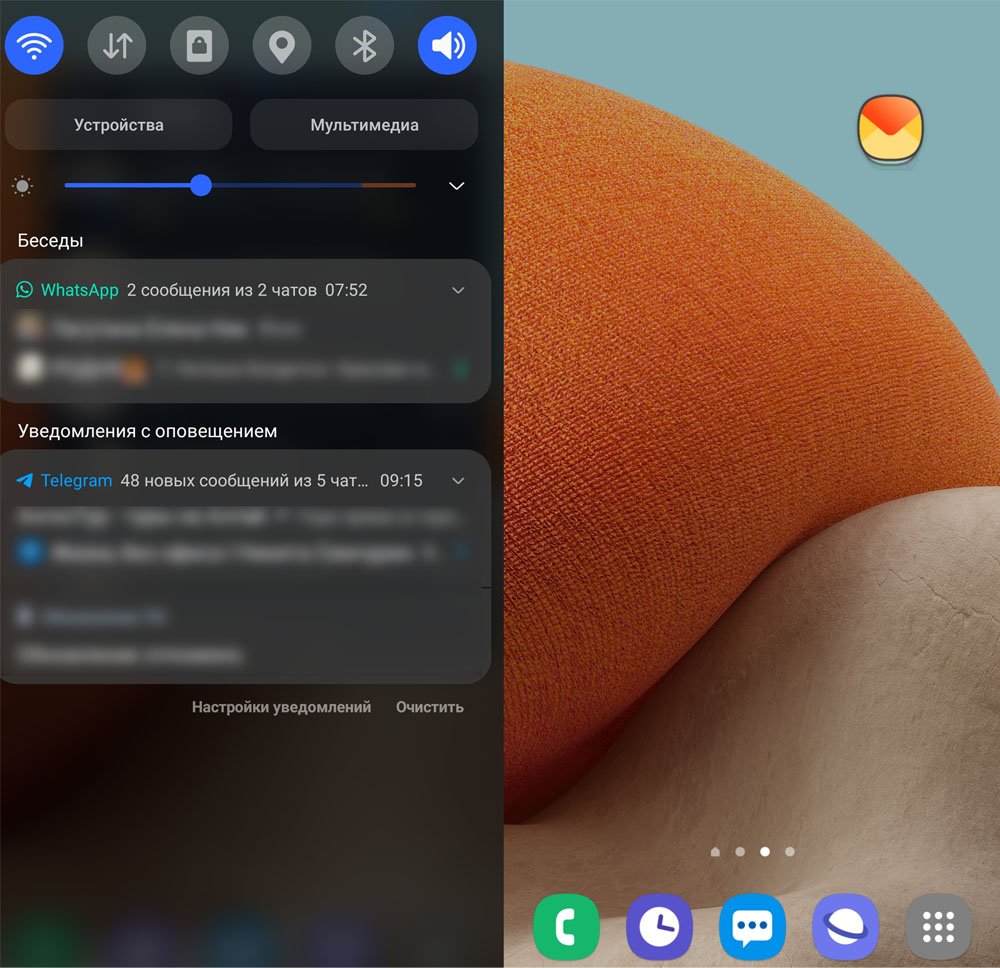Open the Мультимедиа panel
The width and height of the screenshot is (1000, 968).
364,124
